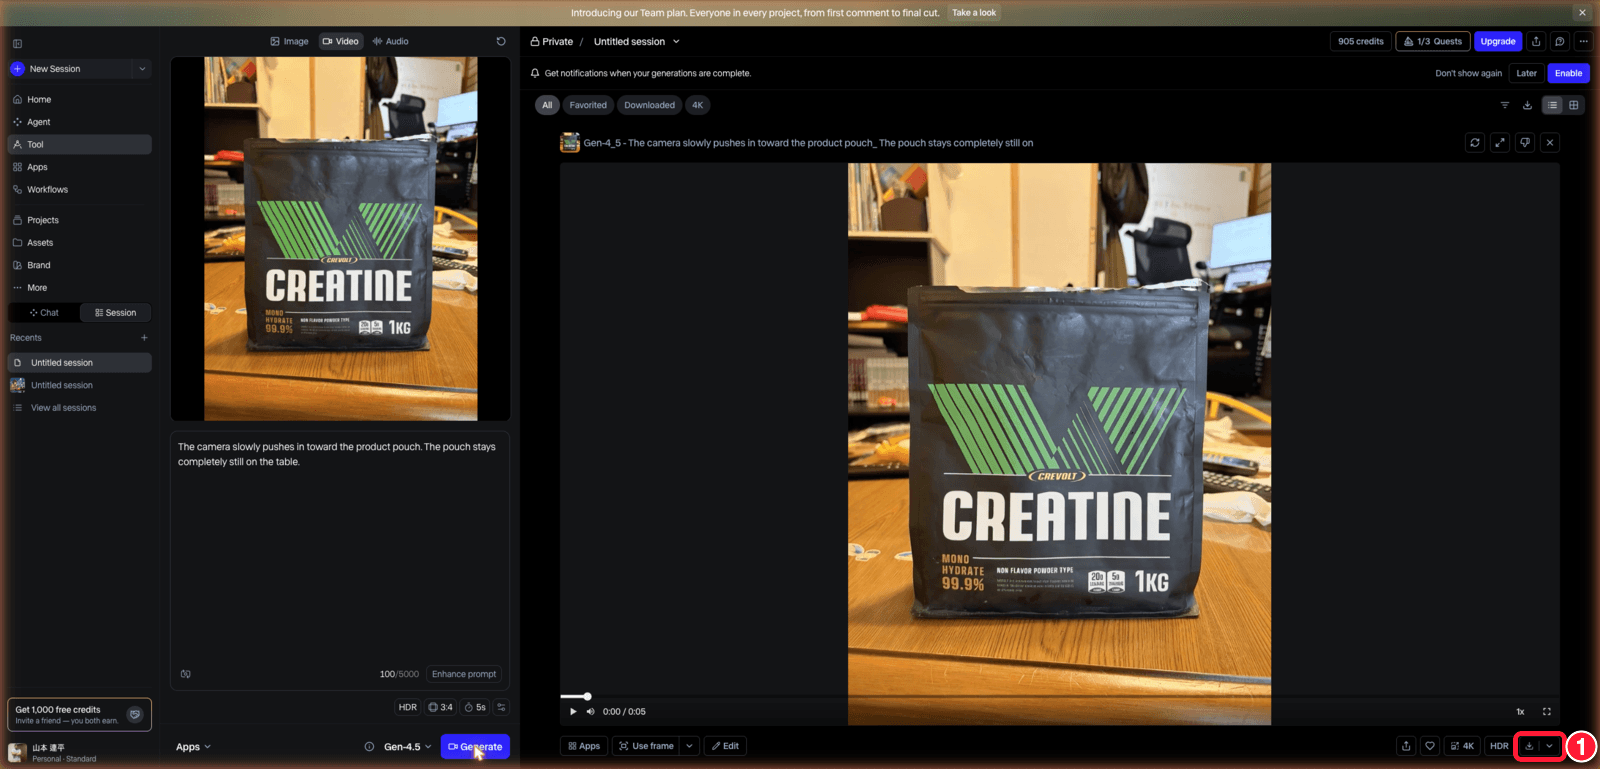Open the three-dot more options menu
Screen dimensions: 1600x769
[x=1583, y=41]
